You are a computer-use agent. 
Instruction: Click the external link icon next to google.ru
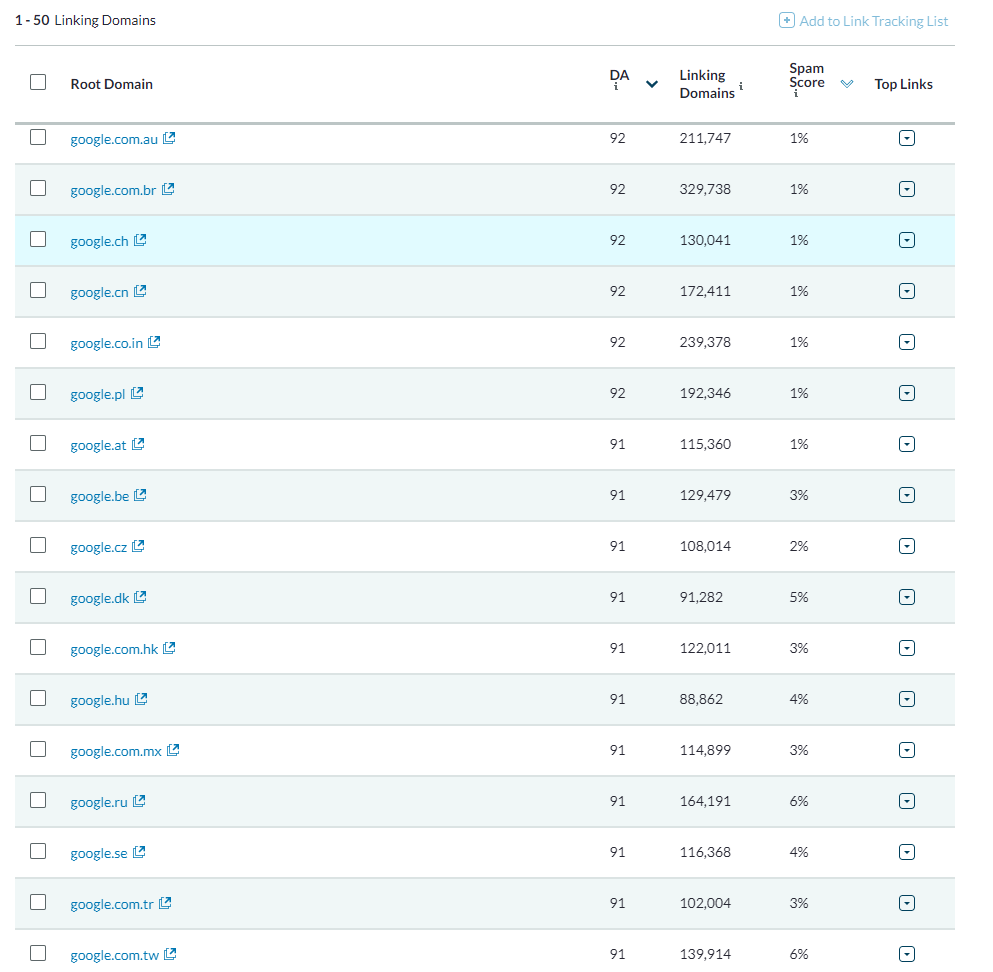[139, 800]
